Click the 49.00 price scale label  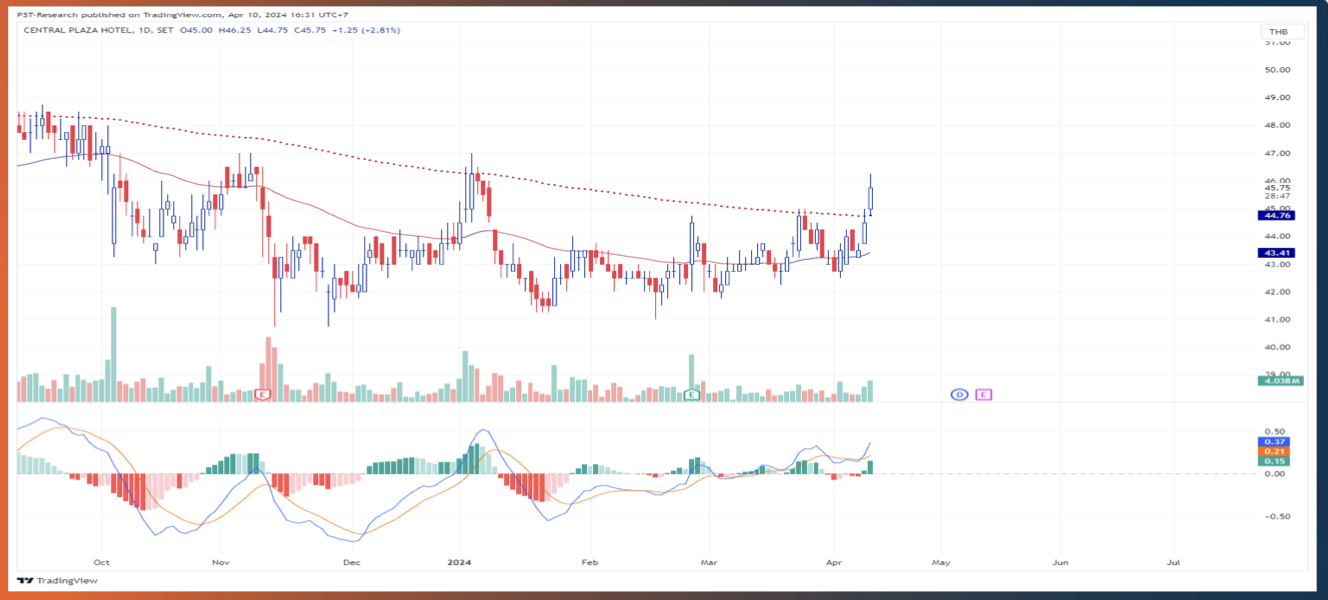coord(1277,98)
